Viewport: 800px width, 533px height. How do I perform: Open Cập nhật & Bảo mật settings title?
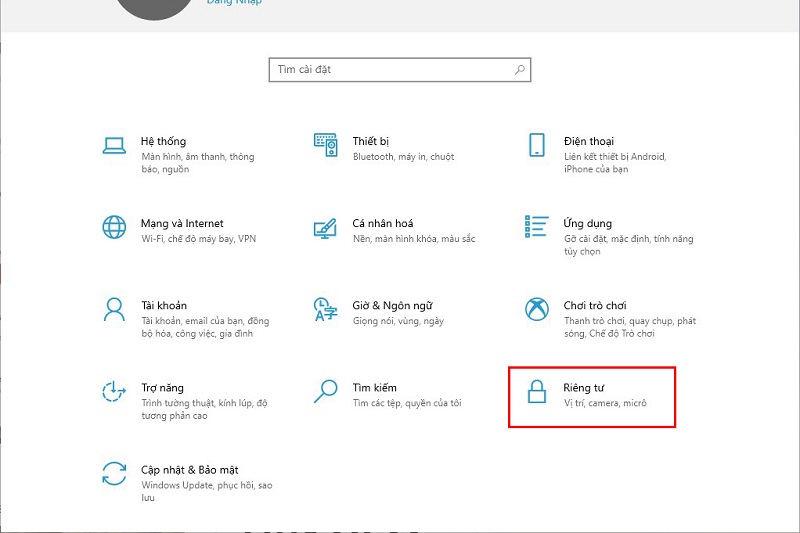click(190, 470)
